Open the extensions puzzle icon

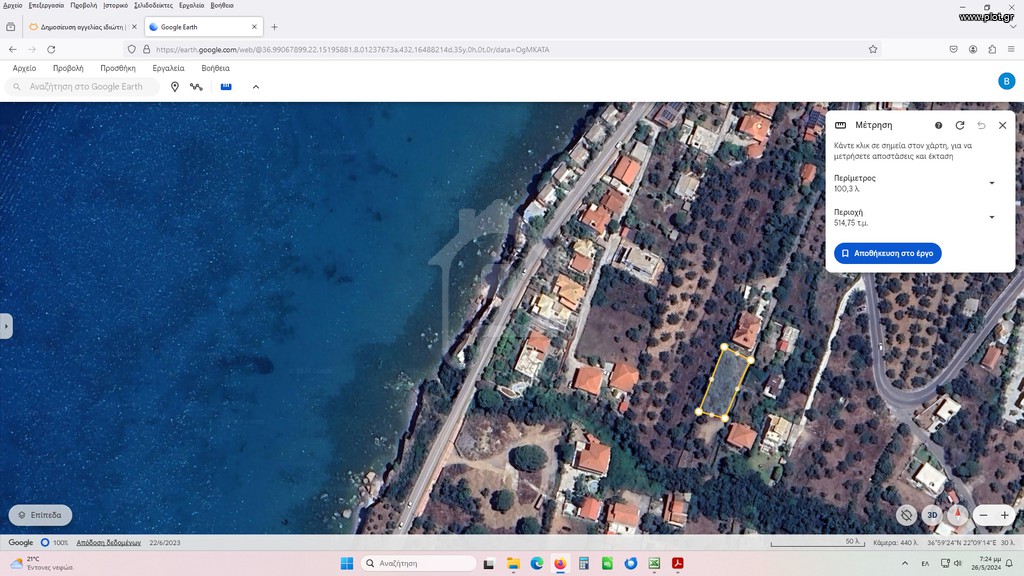pos(992,49)
